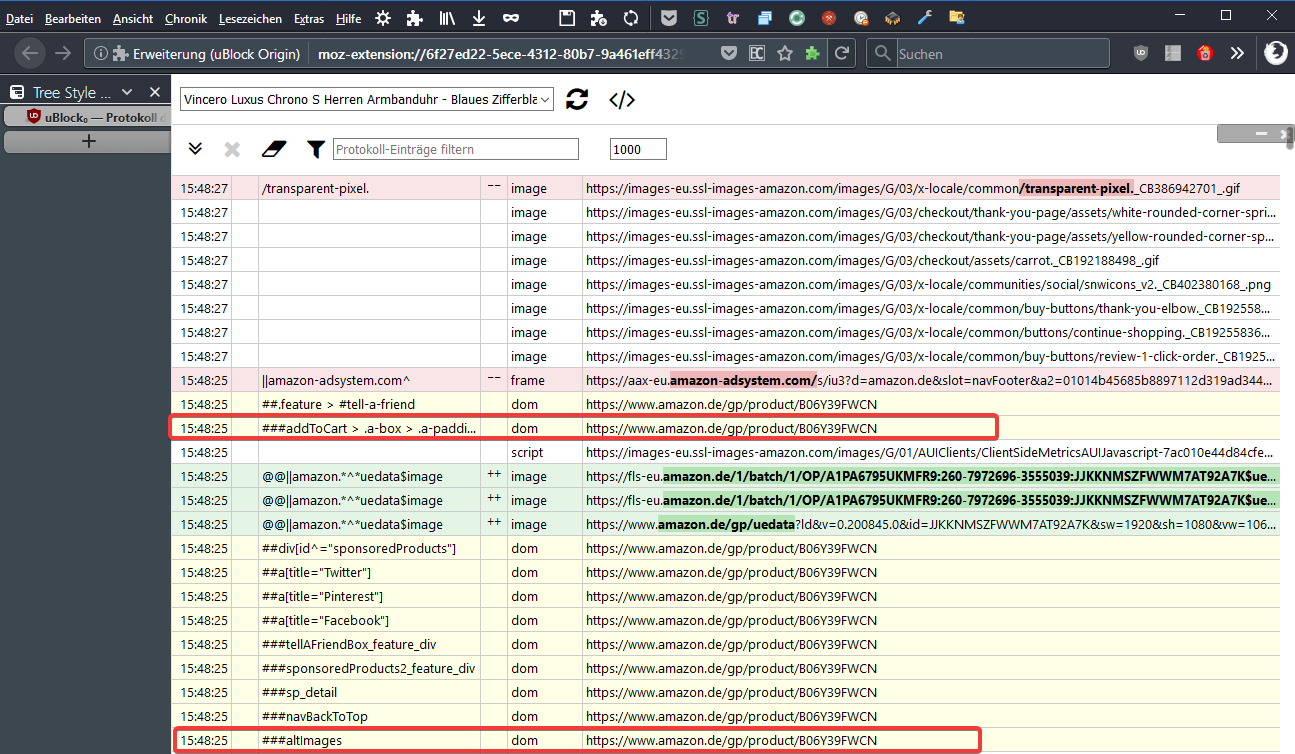Click the floppy disk save icon
Screen dimensions: 1295x754
pyautogui.click(x=567, y=18)
